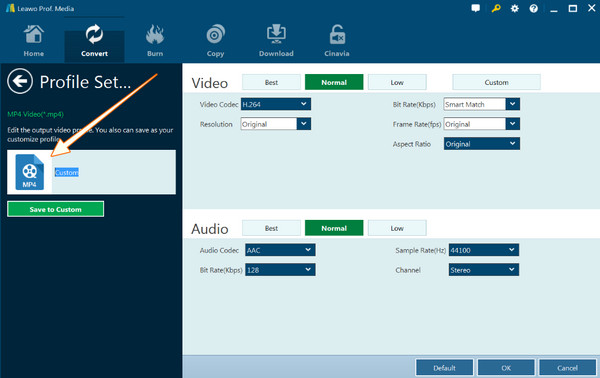Screen dimensions: 600x378
Task: Expand the video Bit Rate Smart Match dropdown arrow
Action: 513,104
